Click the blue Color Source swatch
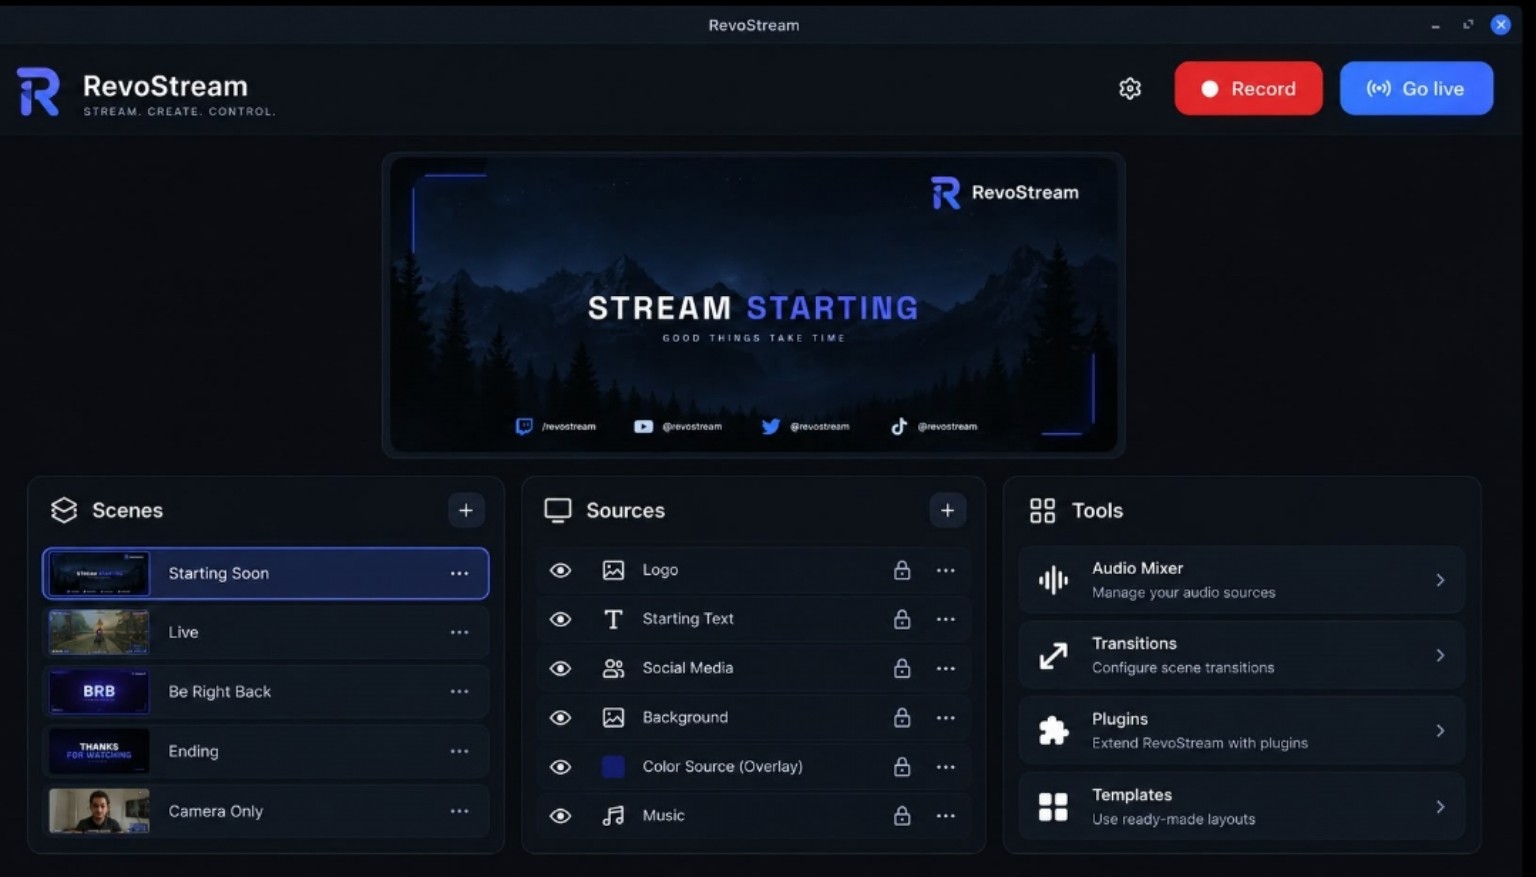The height and width of the screenshot is (877, 1536). tap(613, 766)
